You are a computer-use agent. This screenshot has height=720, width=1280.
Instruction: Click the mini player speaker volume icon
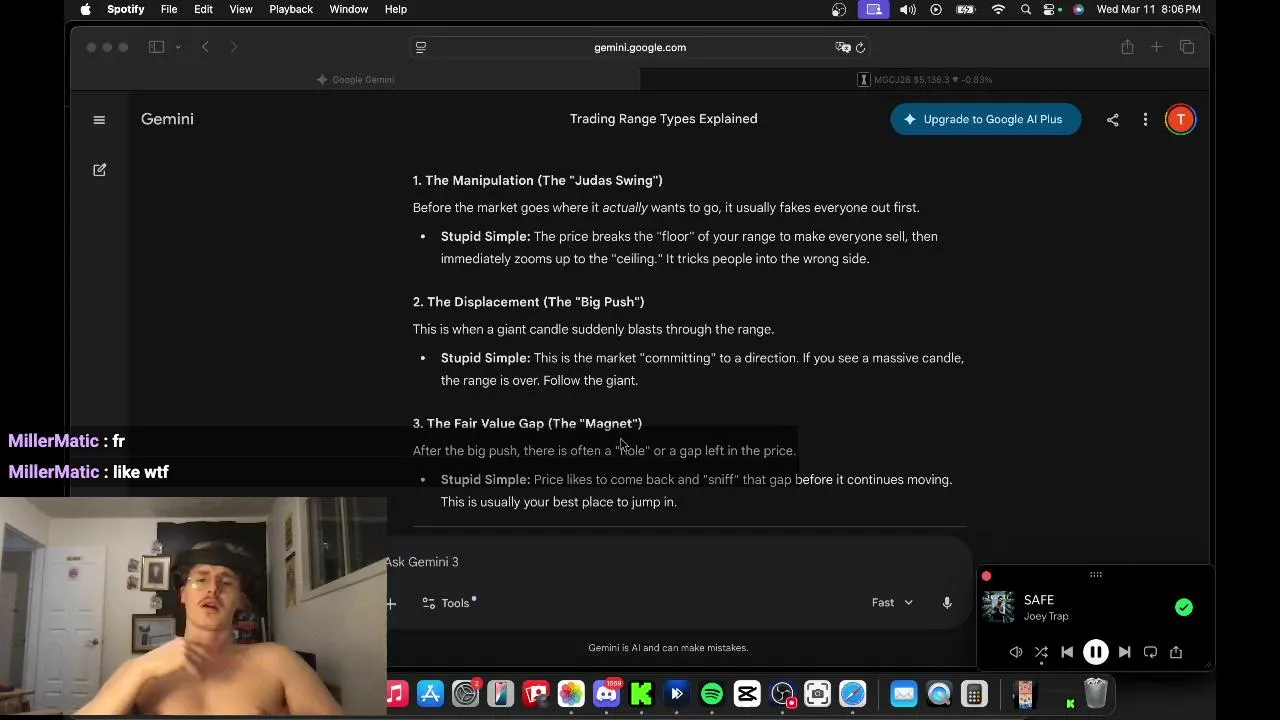(1015, 652)
